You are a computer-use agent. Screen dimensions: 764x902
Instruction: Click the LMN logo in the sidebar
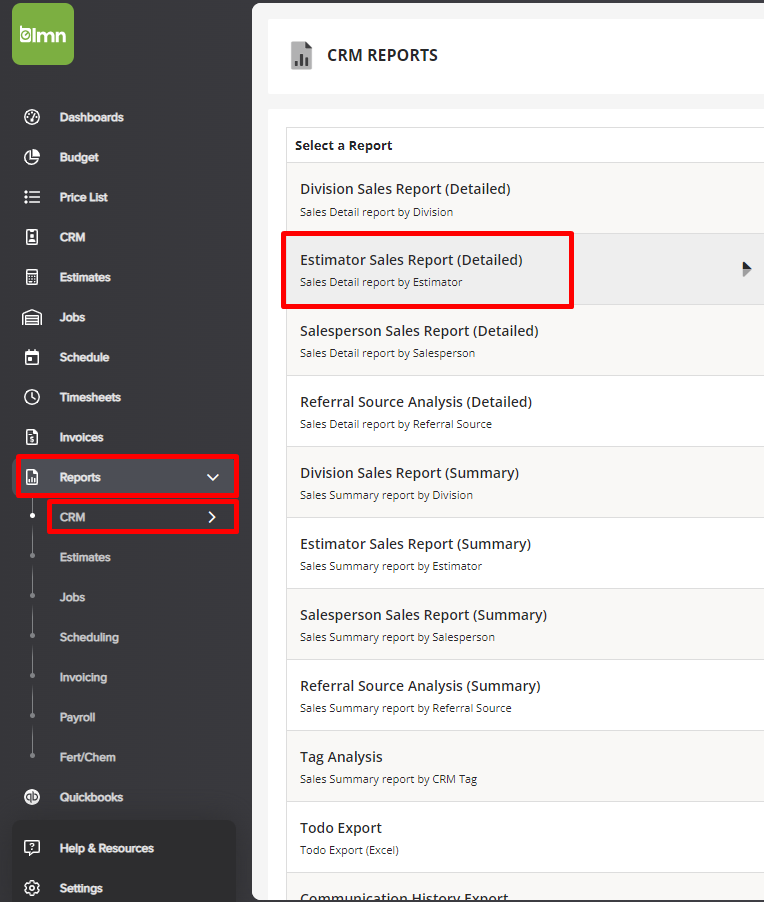pyautogui.click(x=43, y=34)
